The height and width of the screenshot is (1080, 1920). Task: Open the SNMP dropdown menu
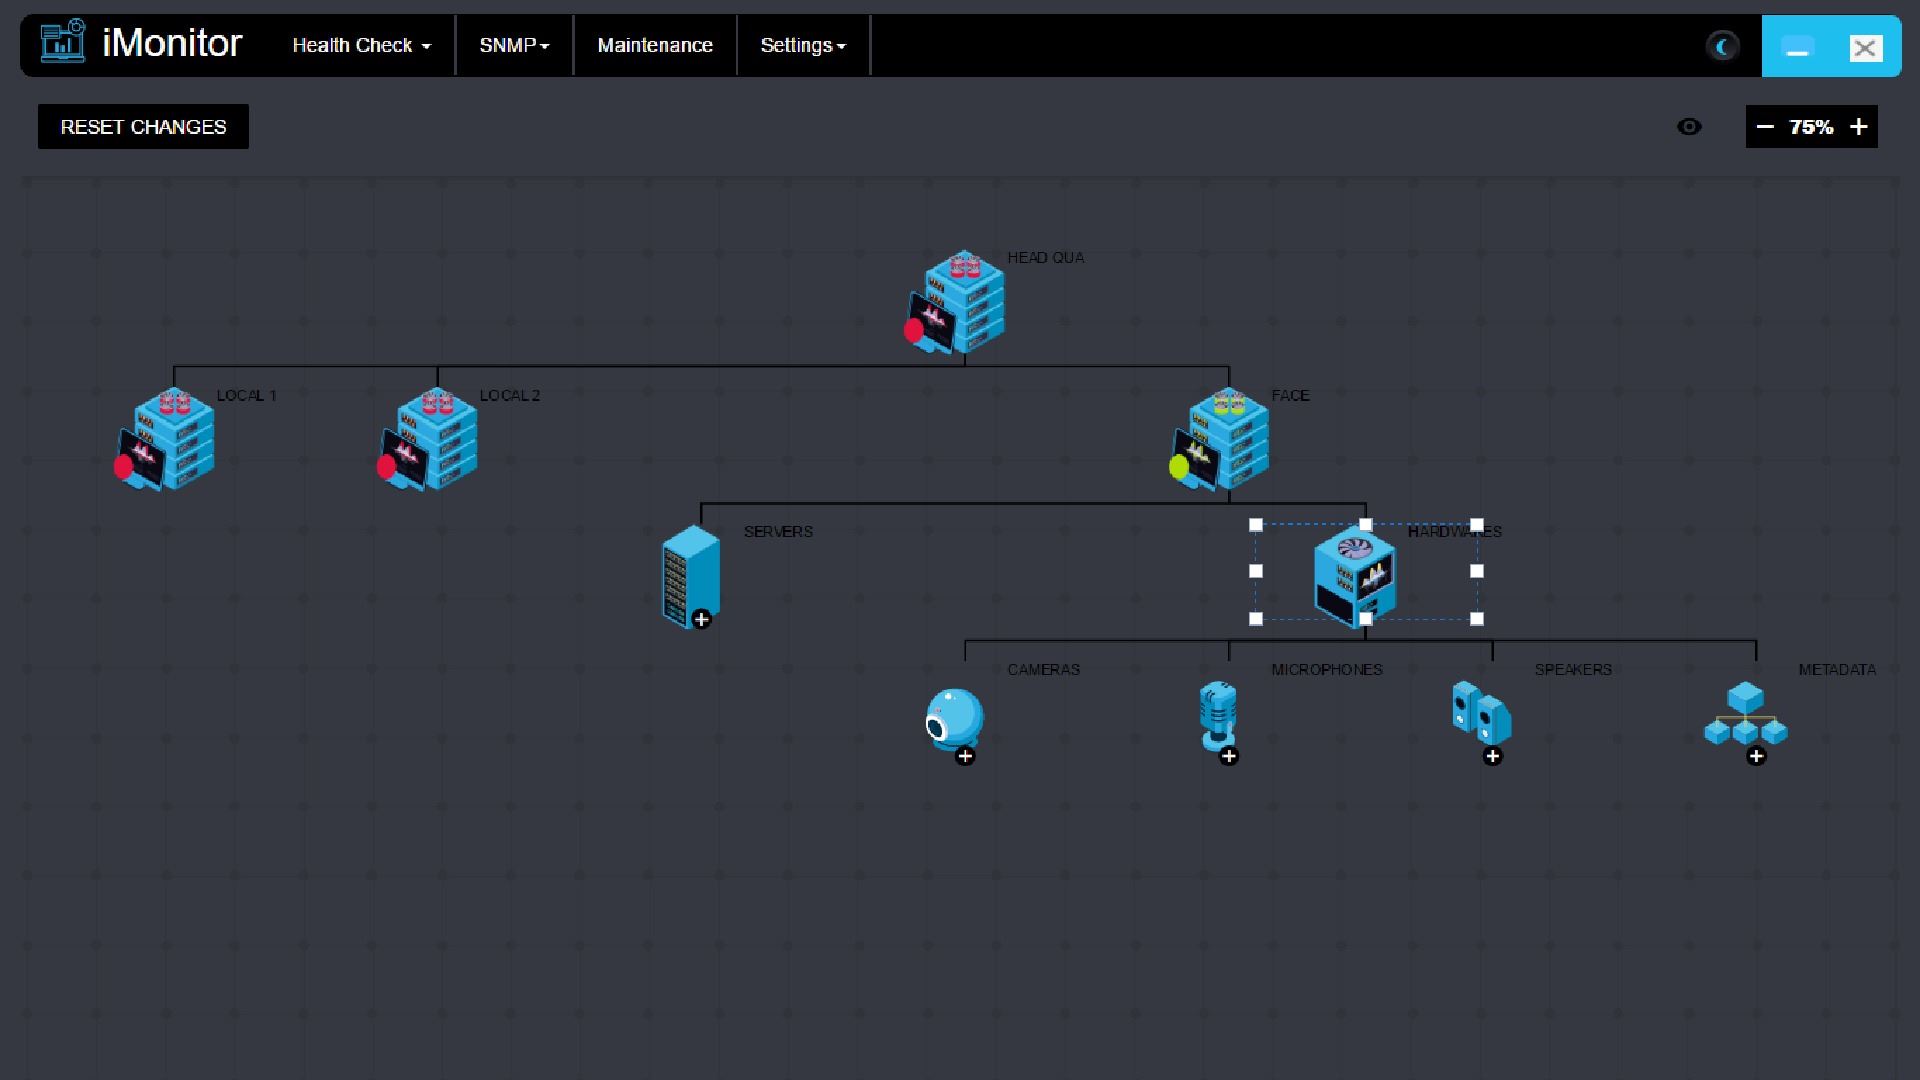click(x=514, y=45)
